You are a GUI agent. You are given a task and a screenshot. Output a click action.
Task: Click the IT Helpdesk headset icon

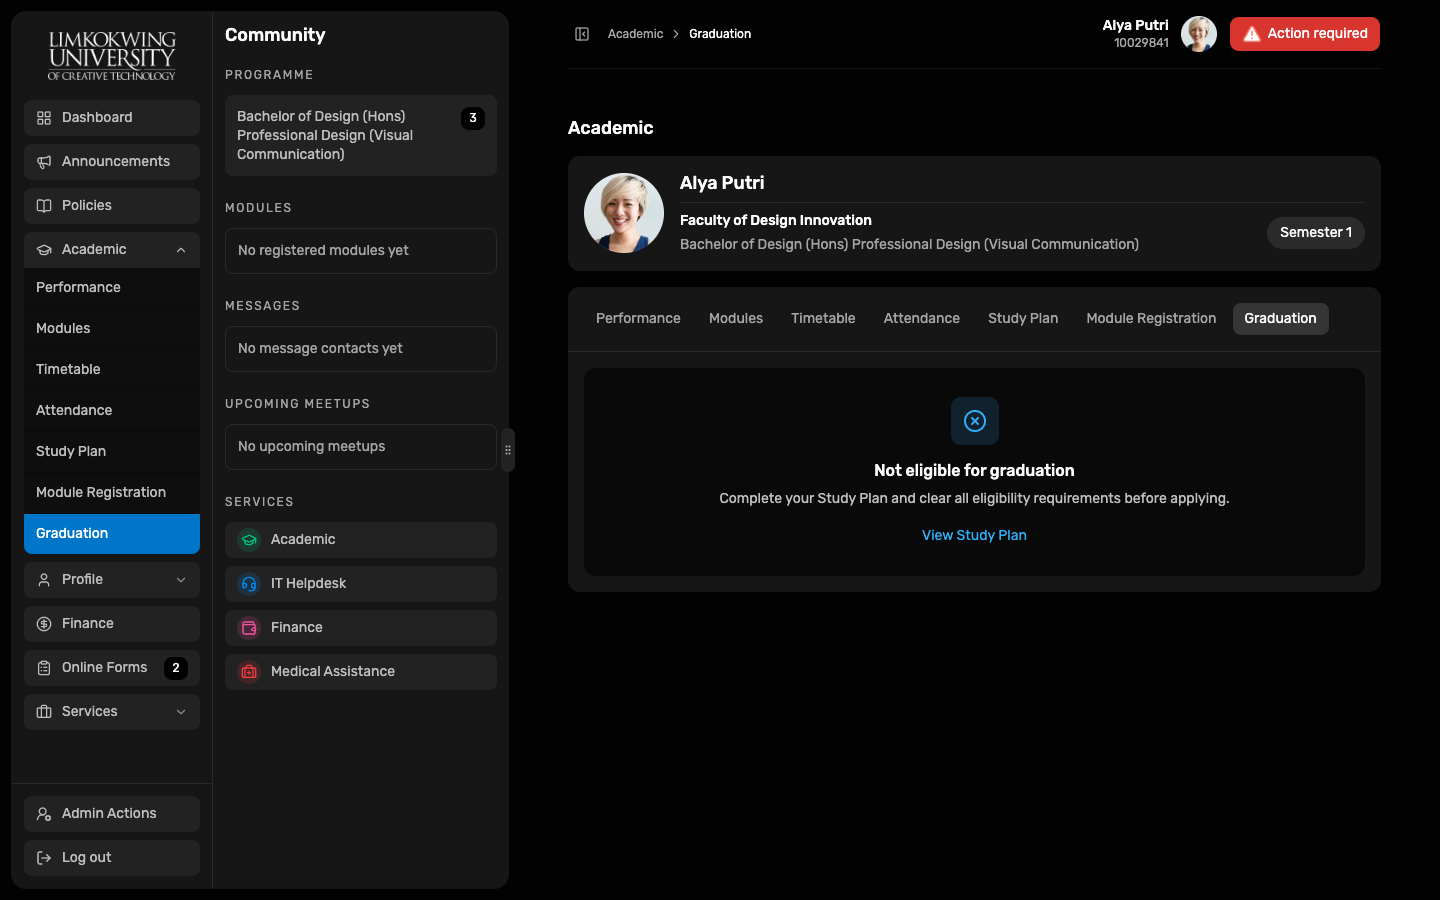coord(249,584)
